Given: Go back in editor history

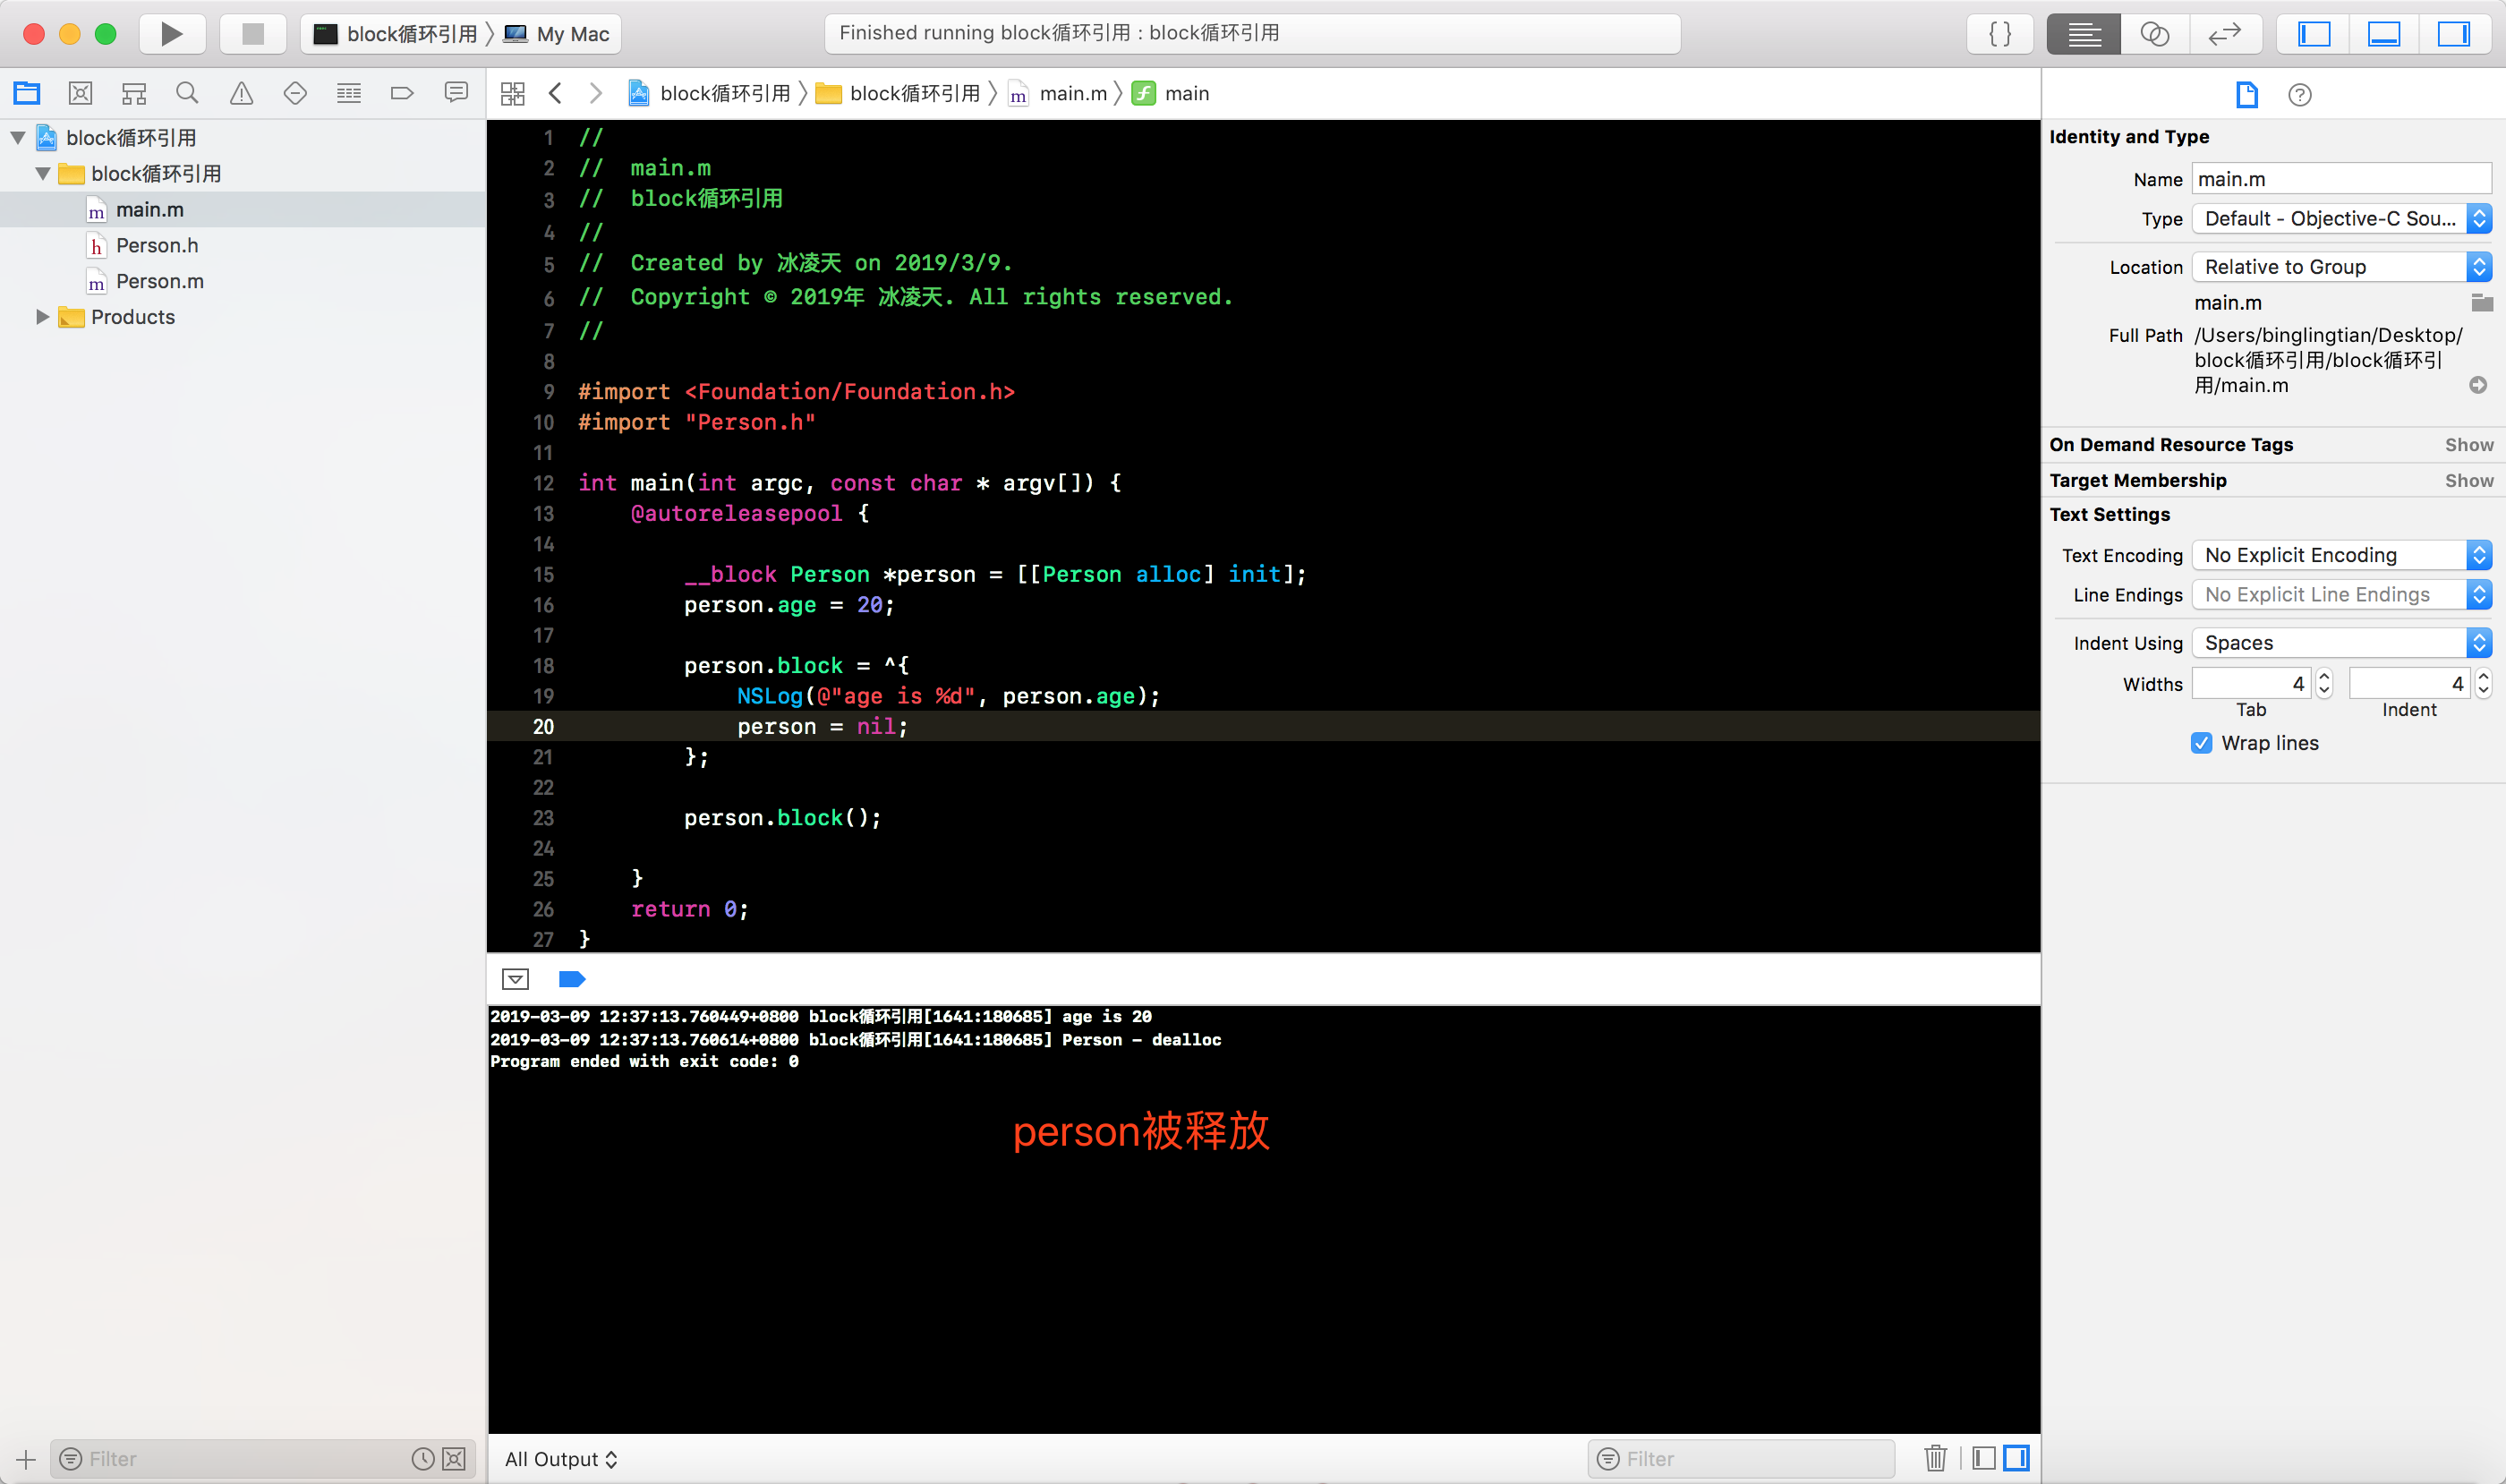Looking at the screenshot, I should pyautogui.click(x=556, y=94).
